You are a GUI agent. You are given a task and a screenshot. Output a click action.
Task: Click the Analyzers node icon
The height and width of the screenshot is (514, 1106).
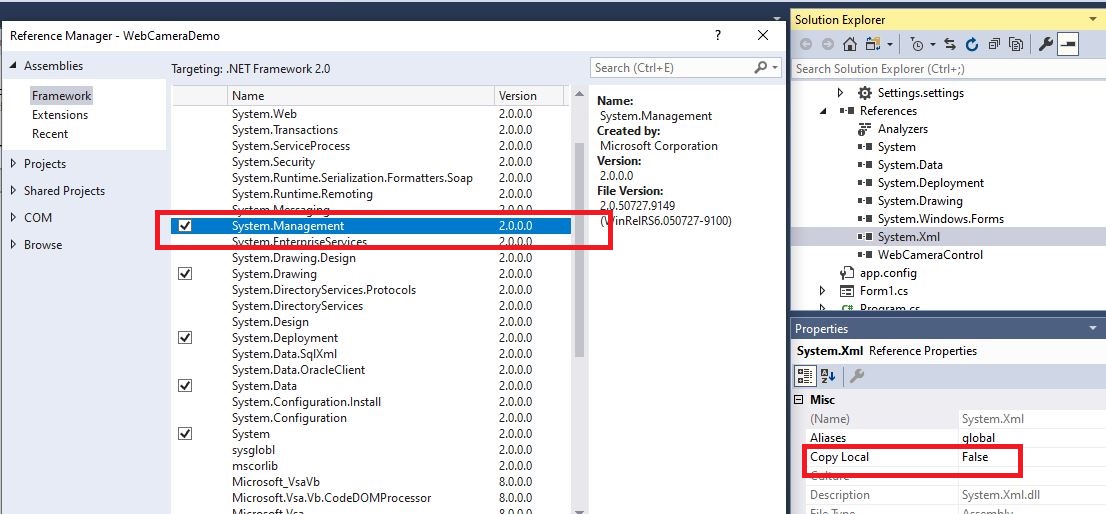click(x=864, y=129)
